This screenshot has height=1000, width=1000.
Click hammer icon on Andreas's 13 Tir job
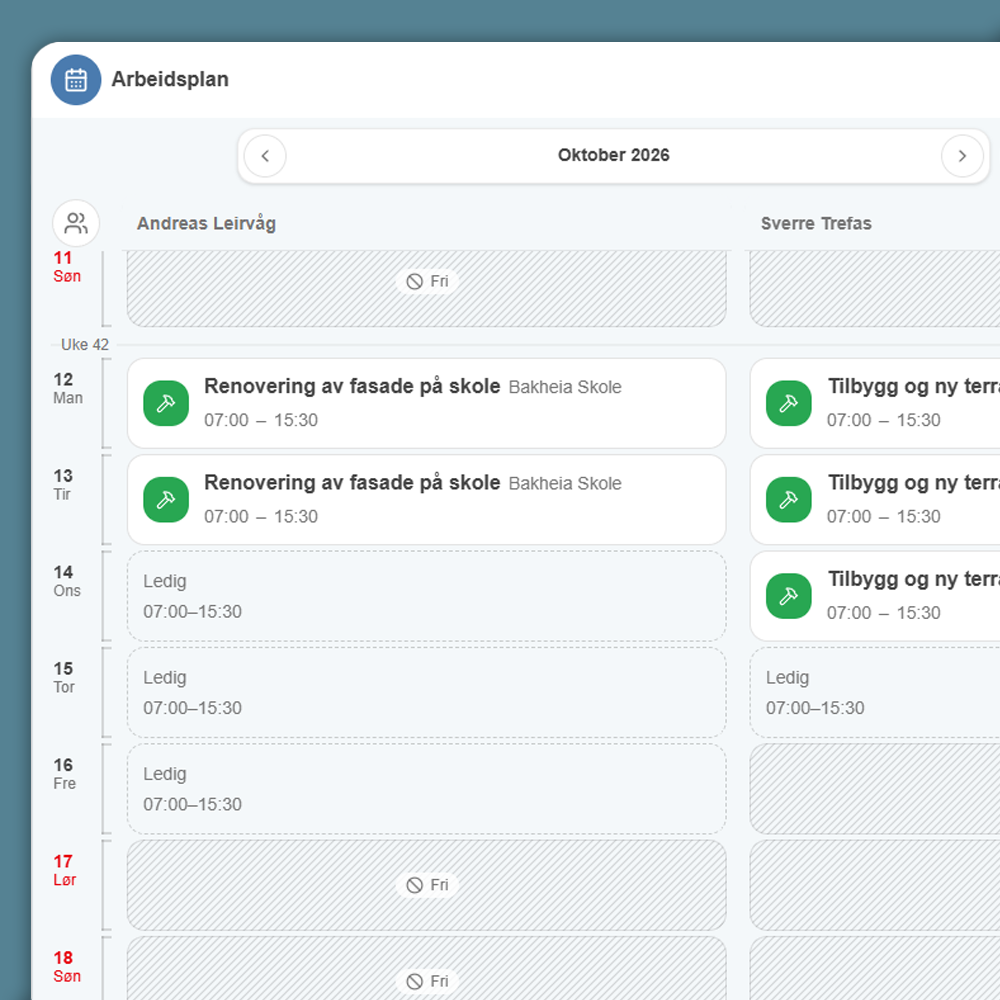(166, 499)
